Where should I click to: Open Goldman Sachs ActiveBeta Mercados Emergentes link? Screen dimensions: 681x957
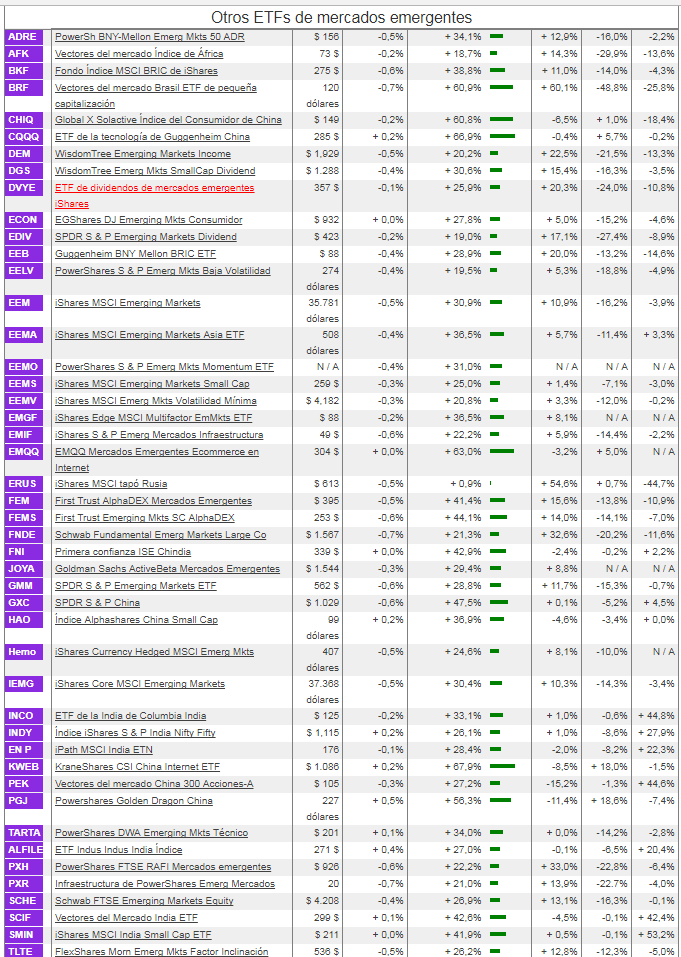point(167,568)
